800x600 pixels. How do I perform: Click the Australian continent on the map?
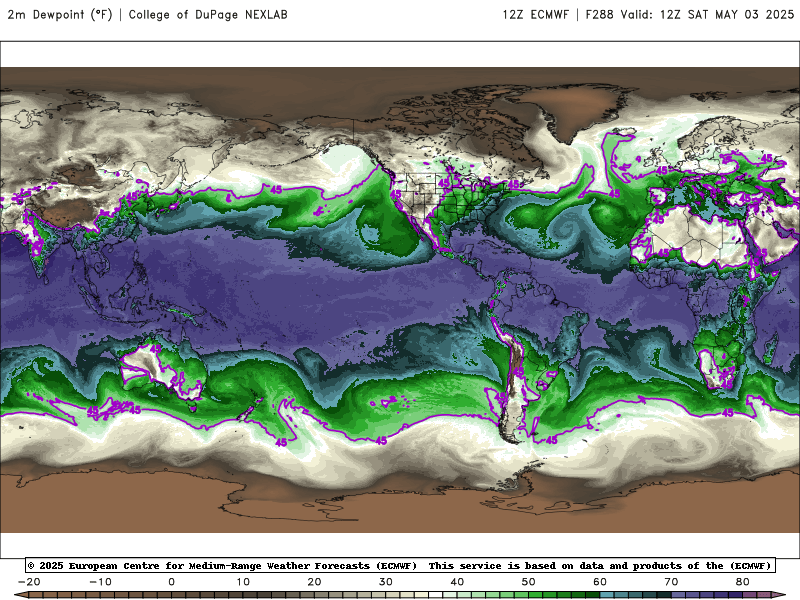[x=162, y=370]
